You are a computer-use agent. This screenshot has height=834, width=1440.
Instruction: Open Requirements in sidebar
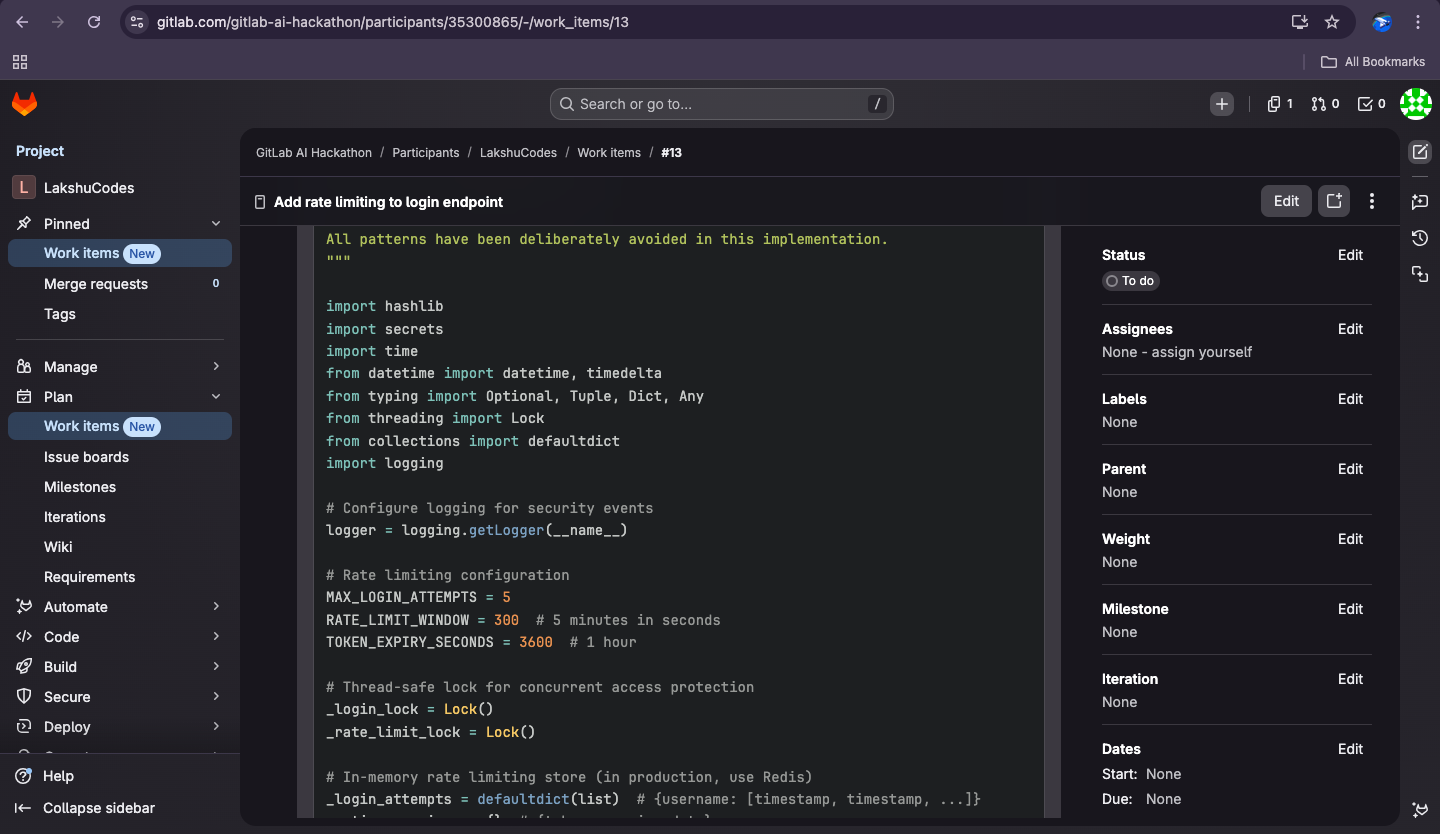tap(120, 577)
